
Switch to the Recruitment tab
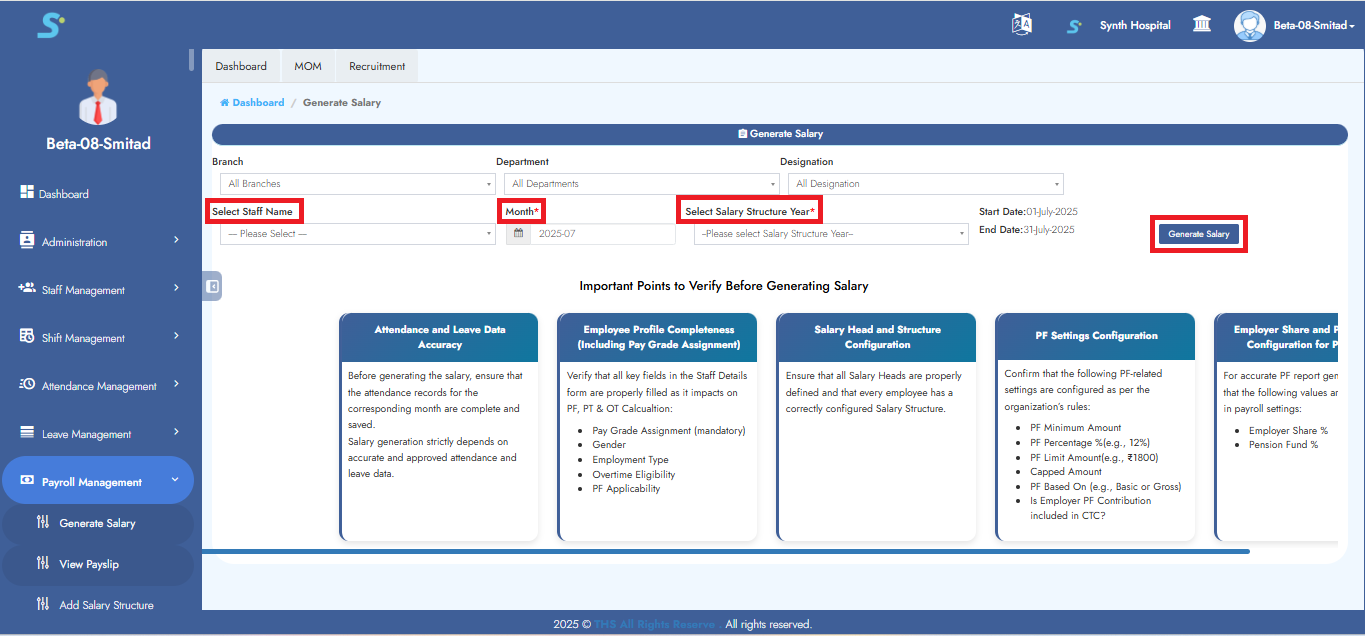pos(377,66)
